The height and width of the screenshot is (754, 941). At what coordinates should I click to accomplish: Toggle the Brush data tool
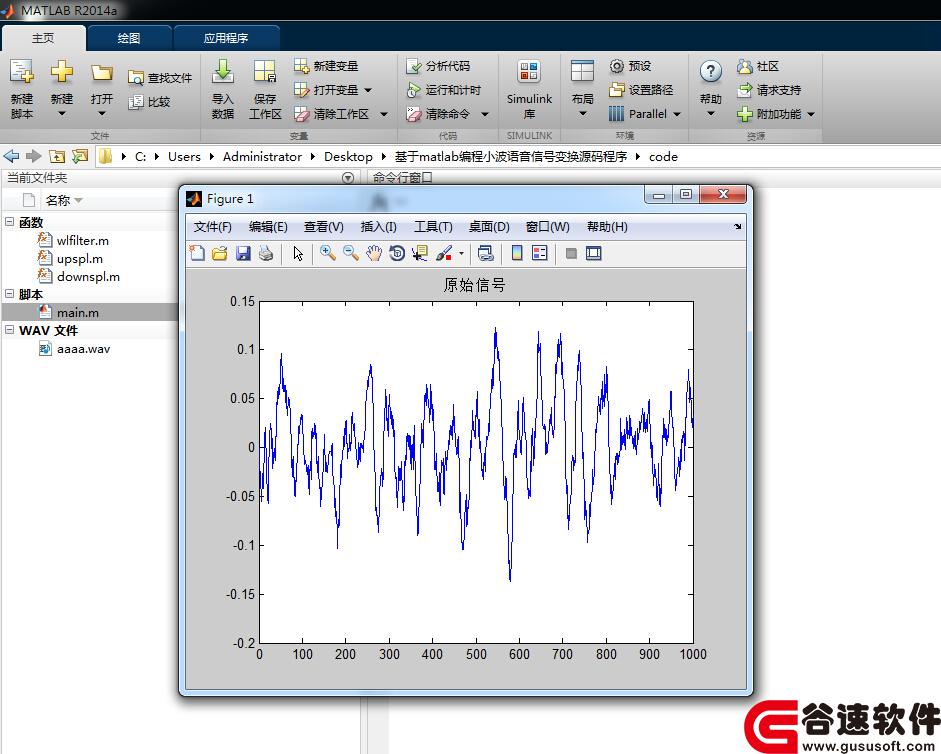pyautogui.click(x=443, y=253)
